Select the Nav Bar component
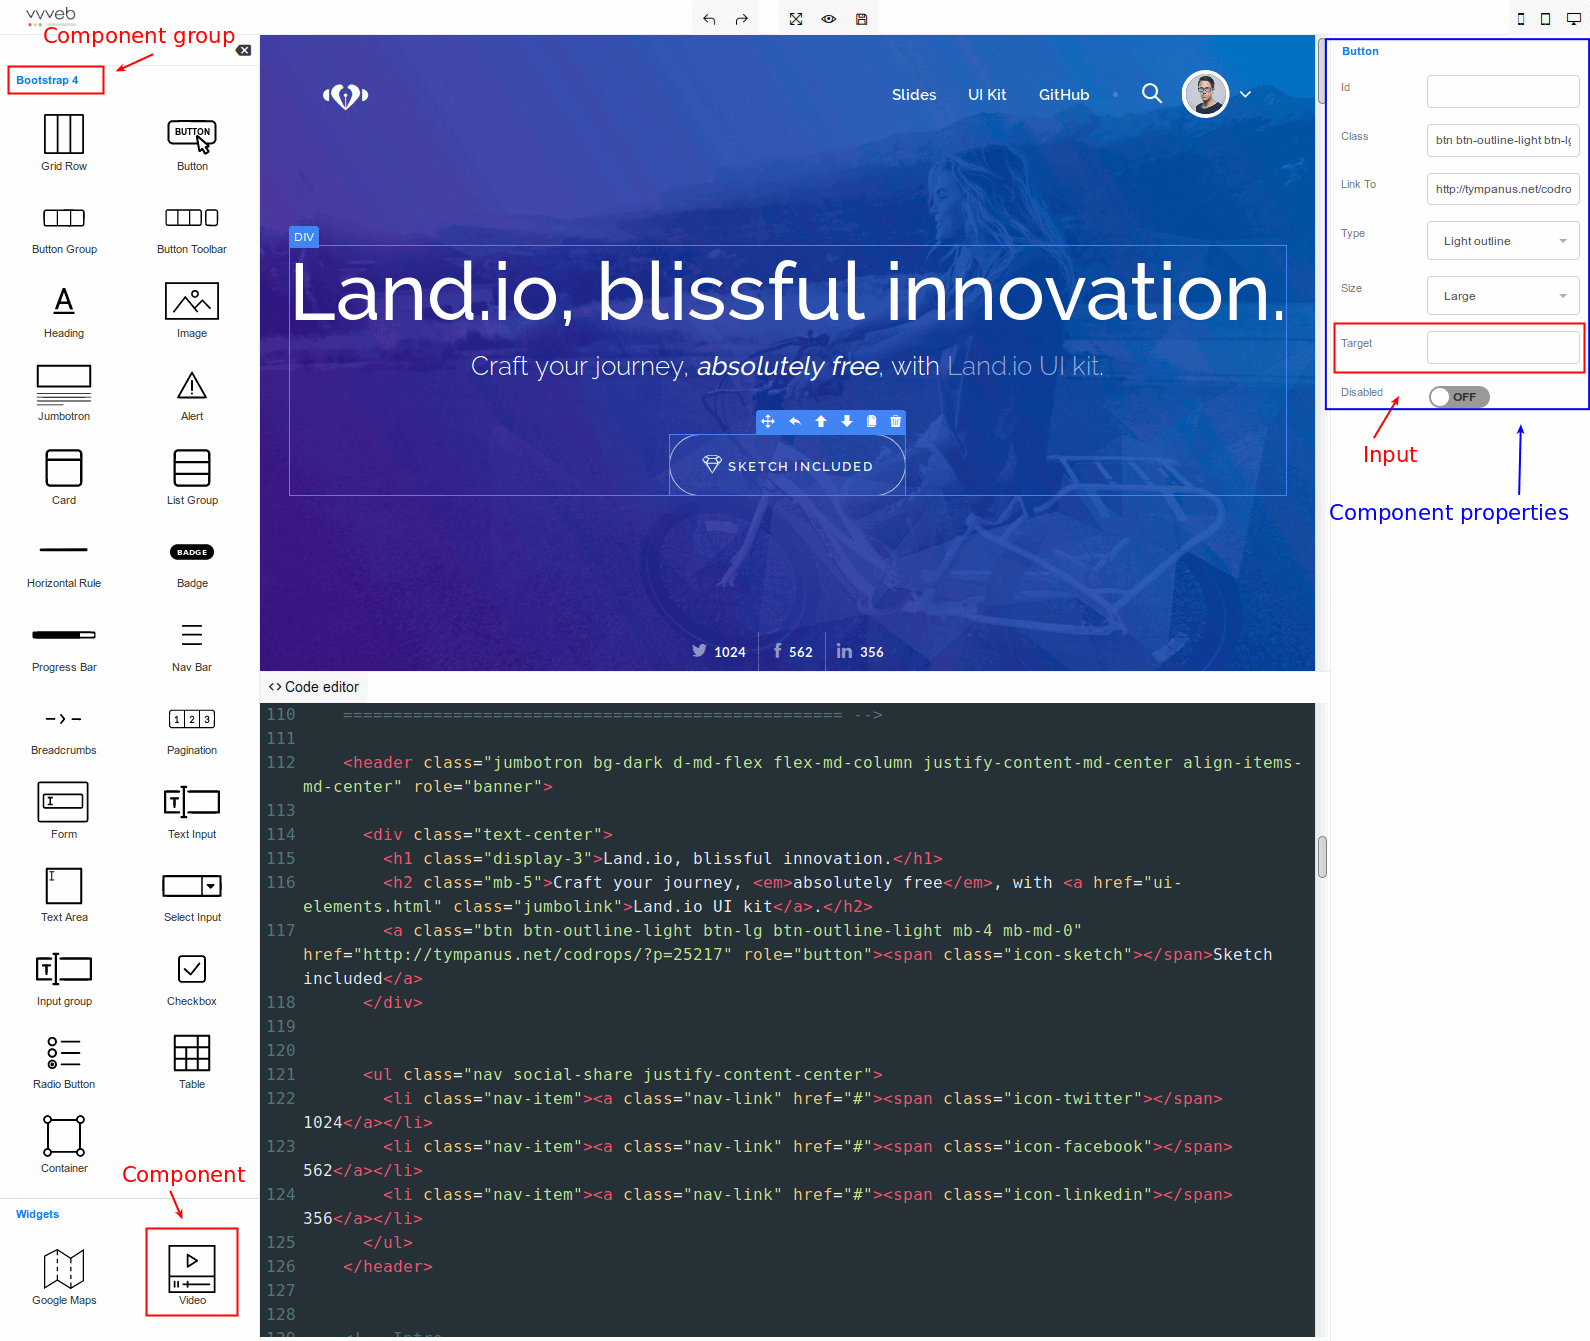 (x=192, y=648)
